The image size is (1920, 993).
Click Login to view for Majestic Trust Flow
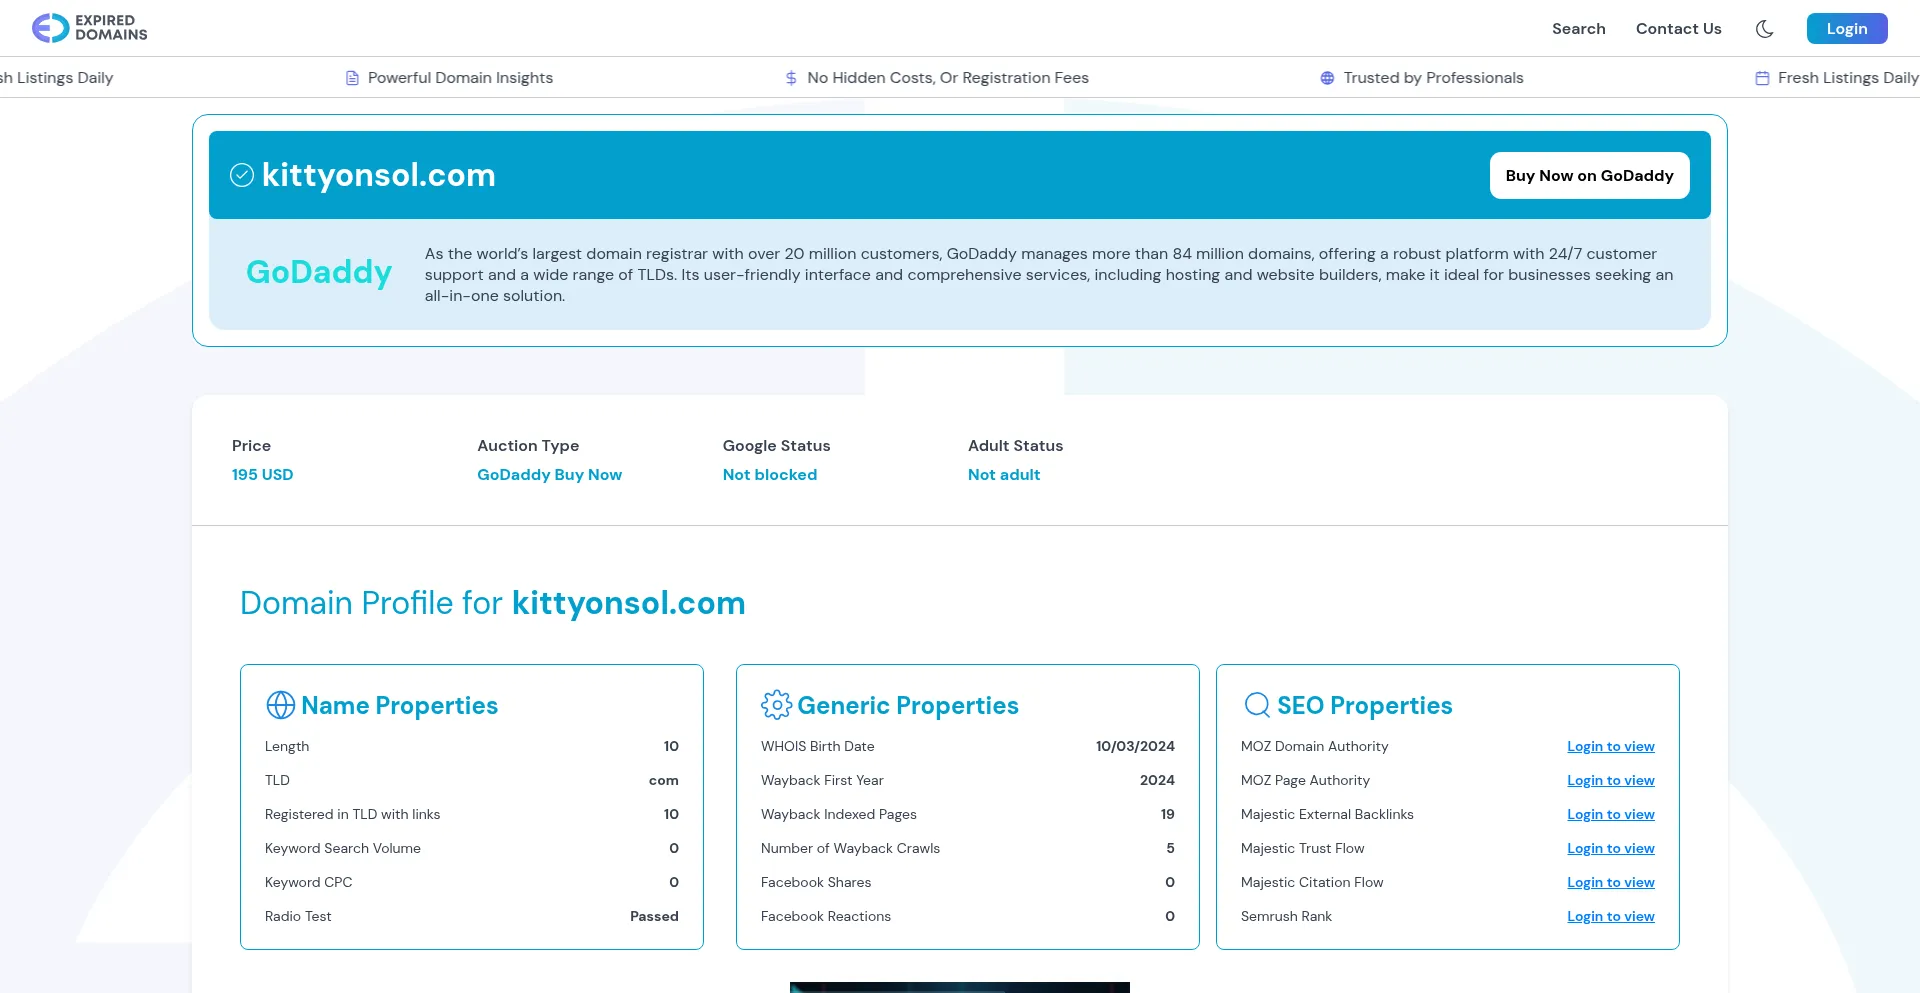coord(1610,848)
